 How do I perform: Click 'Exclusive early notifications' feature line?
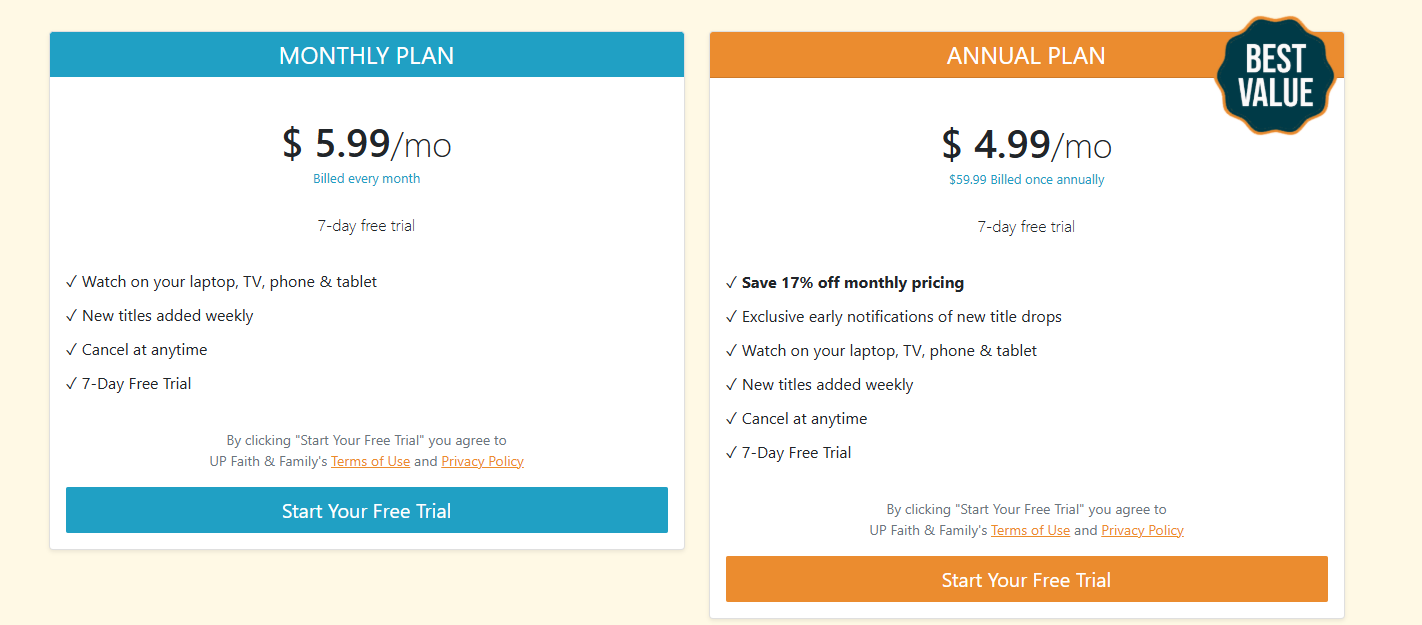coord(901,317)
